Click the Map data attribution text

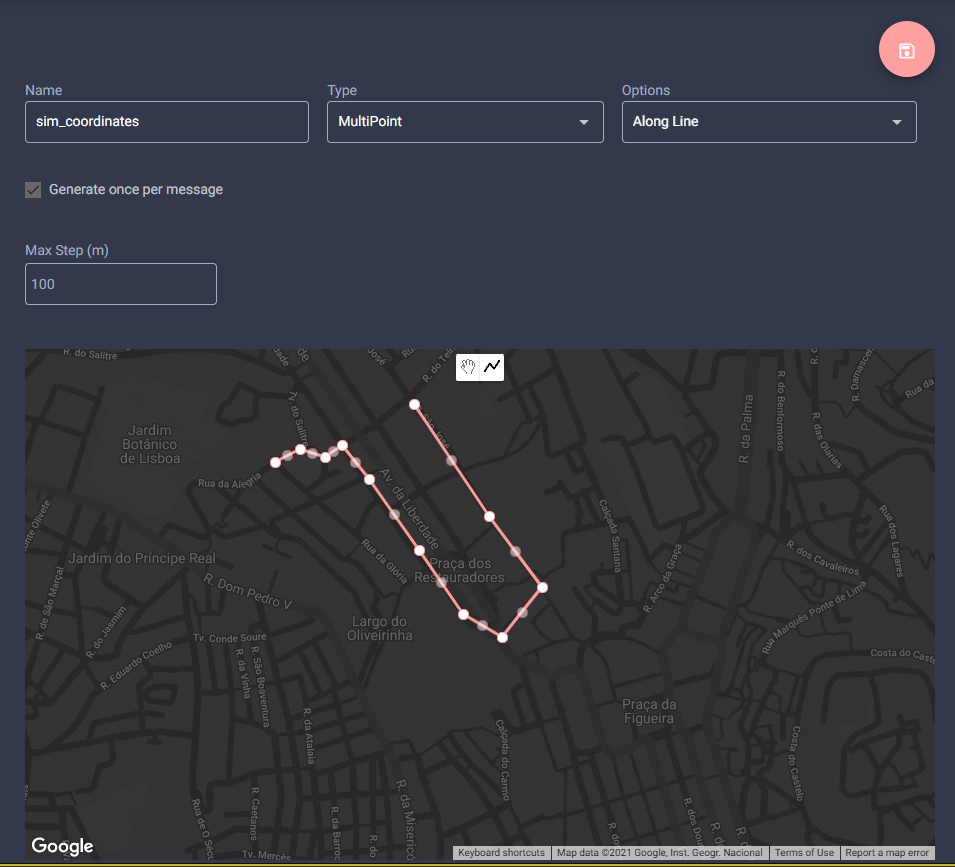[x=661, y=853]
